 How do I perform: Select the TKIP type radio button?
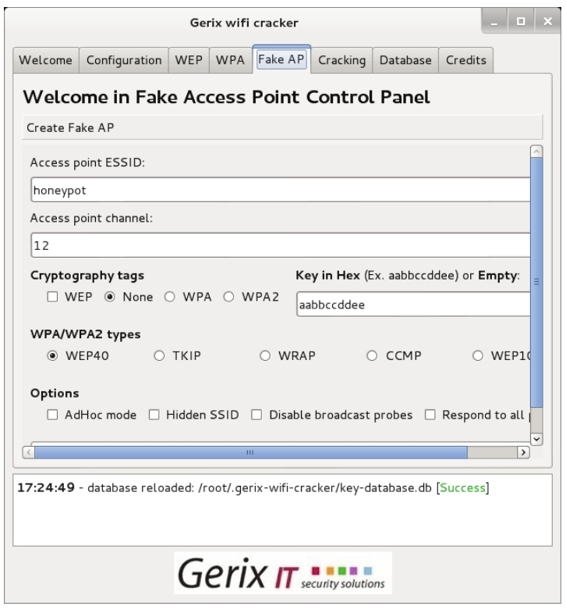pos(159,356)
